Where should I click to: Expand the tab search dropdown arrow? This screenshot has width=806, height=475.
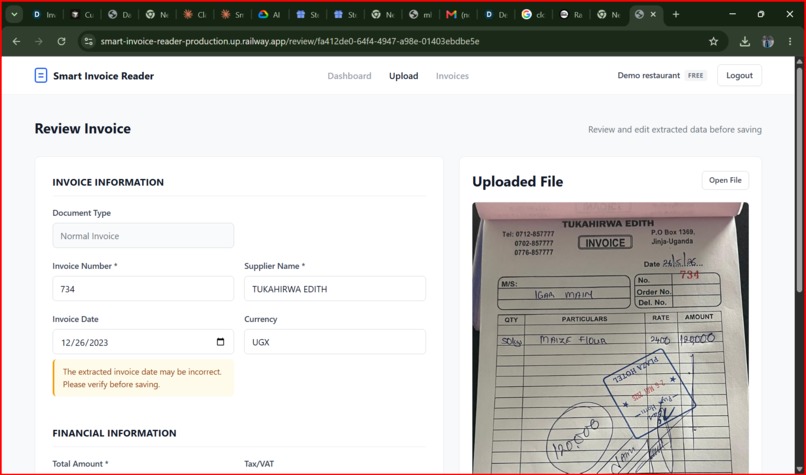[14, 14]
